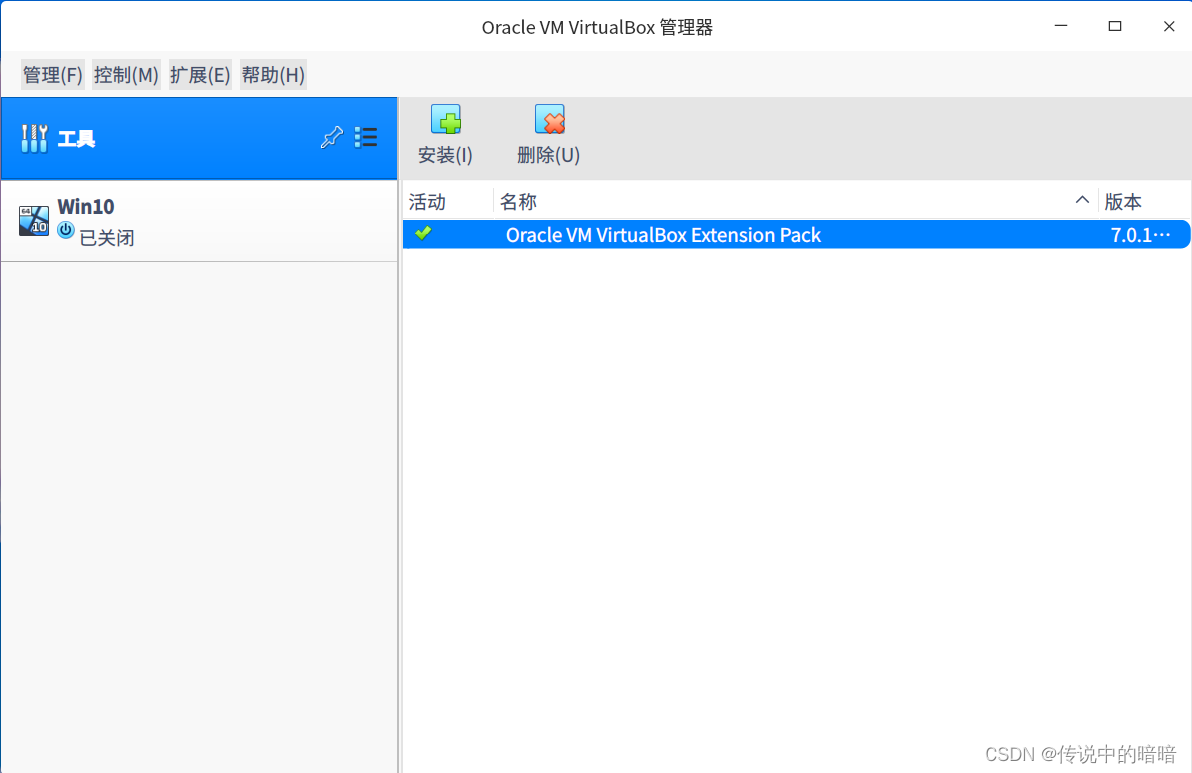
Task: Select the Win10 machine name
Action: [x=86, y=207]
